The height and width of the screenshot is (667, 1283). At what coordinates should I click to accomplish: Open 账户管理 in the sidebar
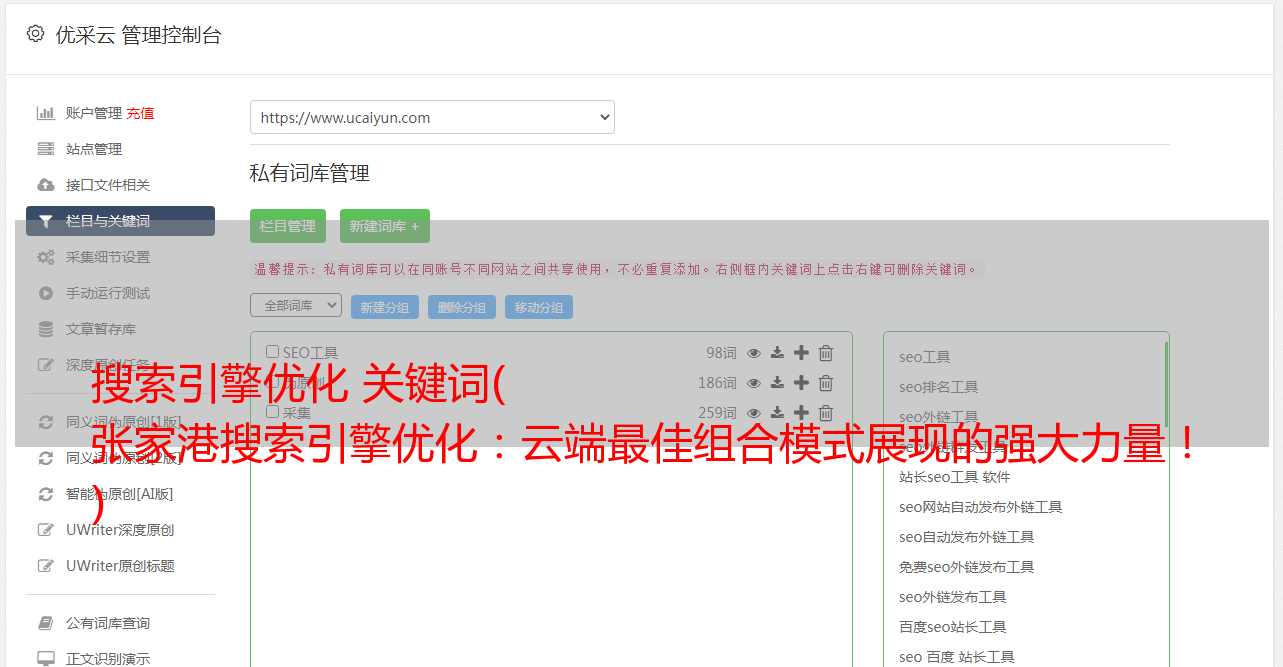94,113
